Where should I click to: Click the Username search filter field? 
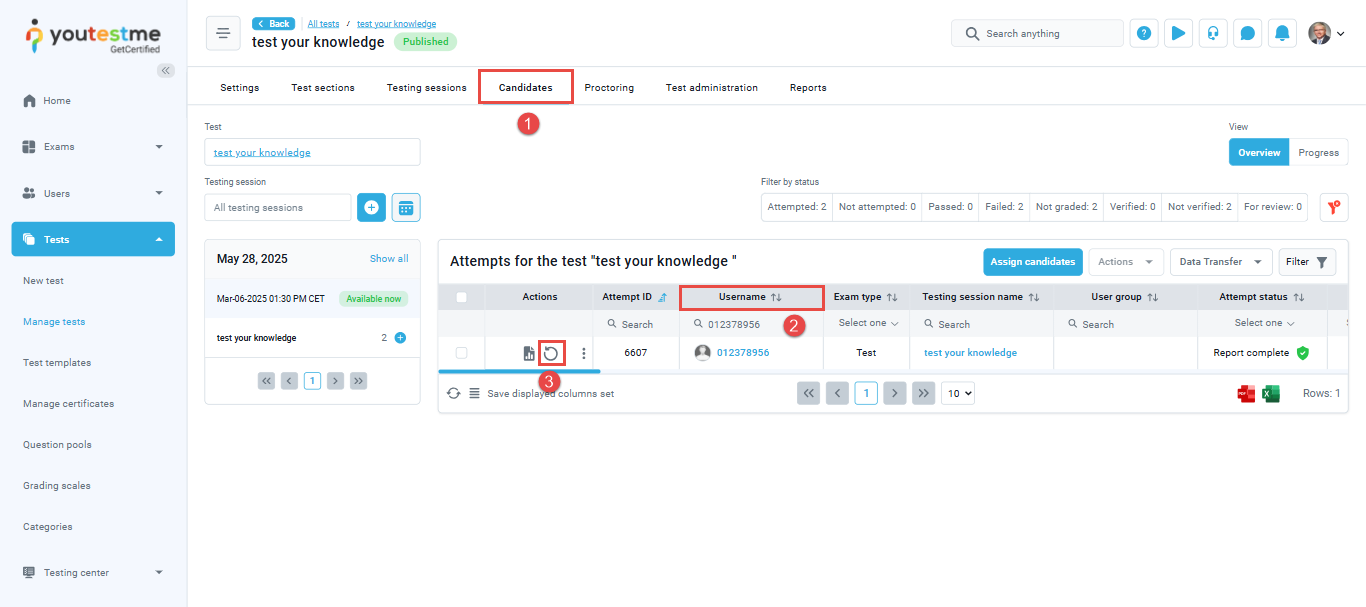[751, 324]
